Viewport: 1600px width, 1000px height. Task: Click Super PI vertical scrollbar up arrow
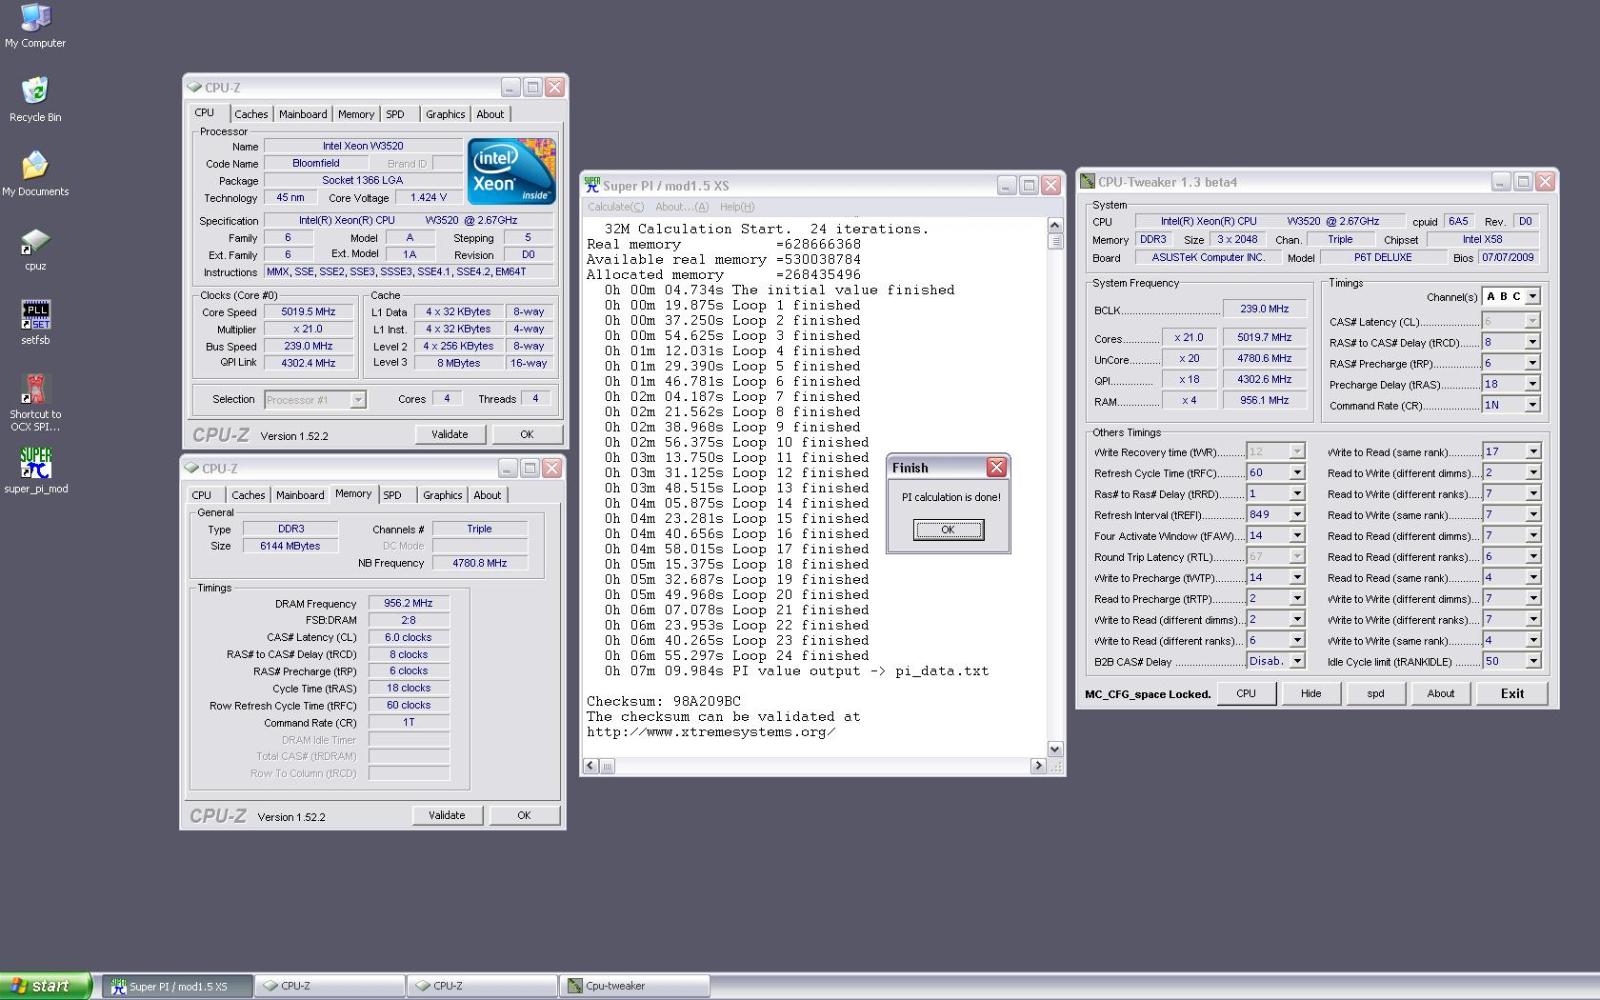coord(1055,225)
